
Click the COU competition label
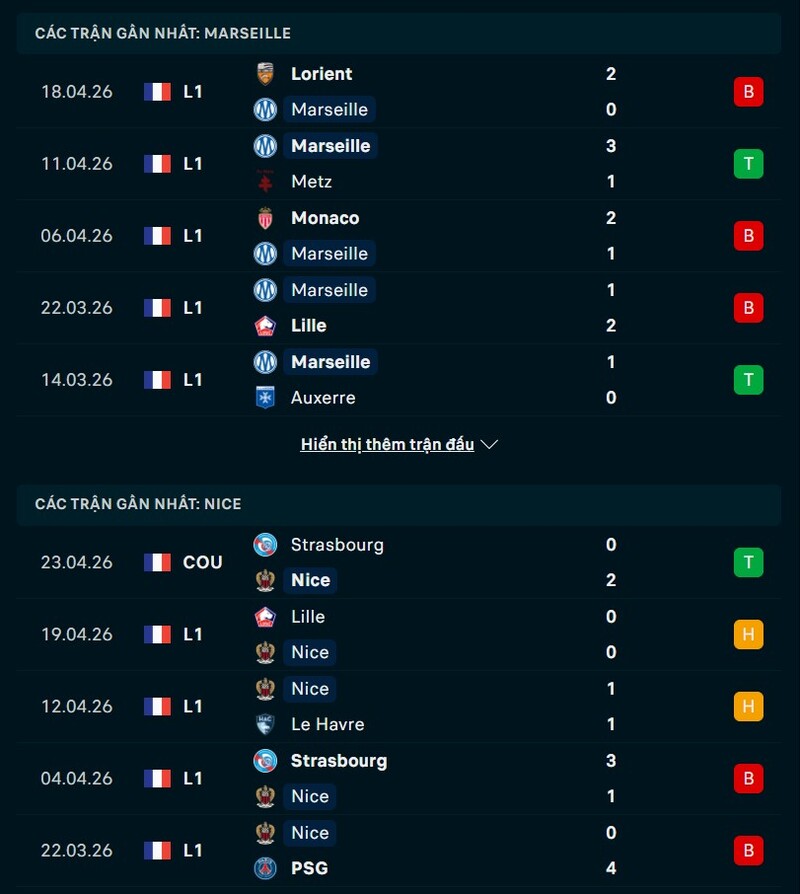pos(203,562)
